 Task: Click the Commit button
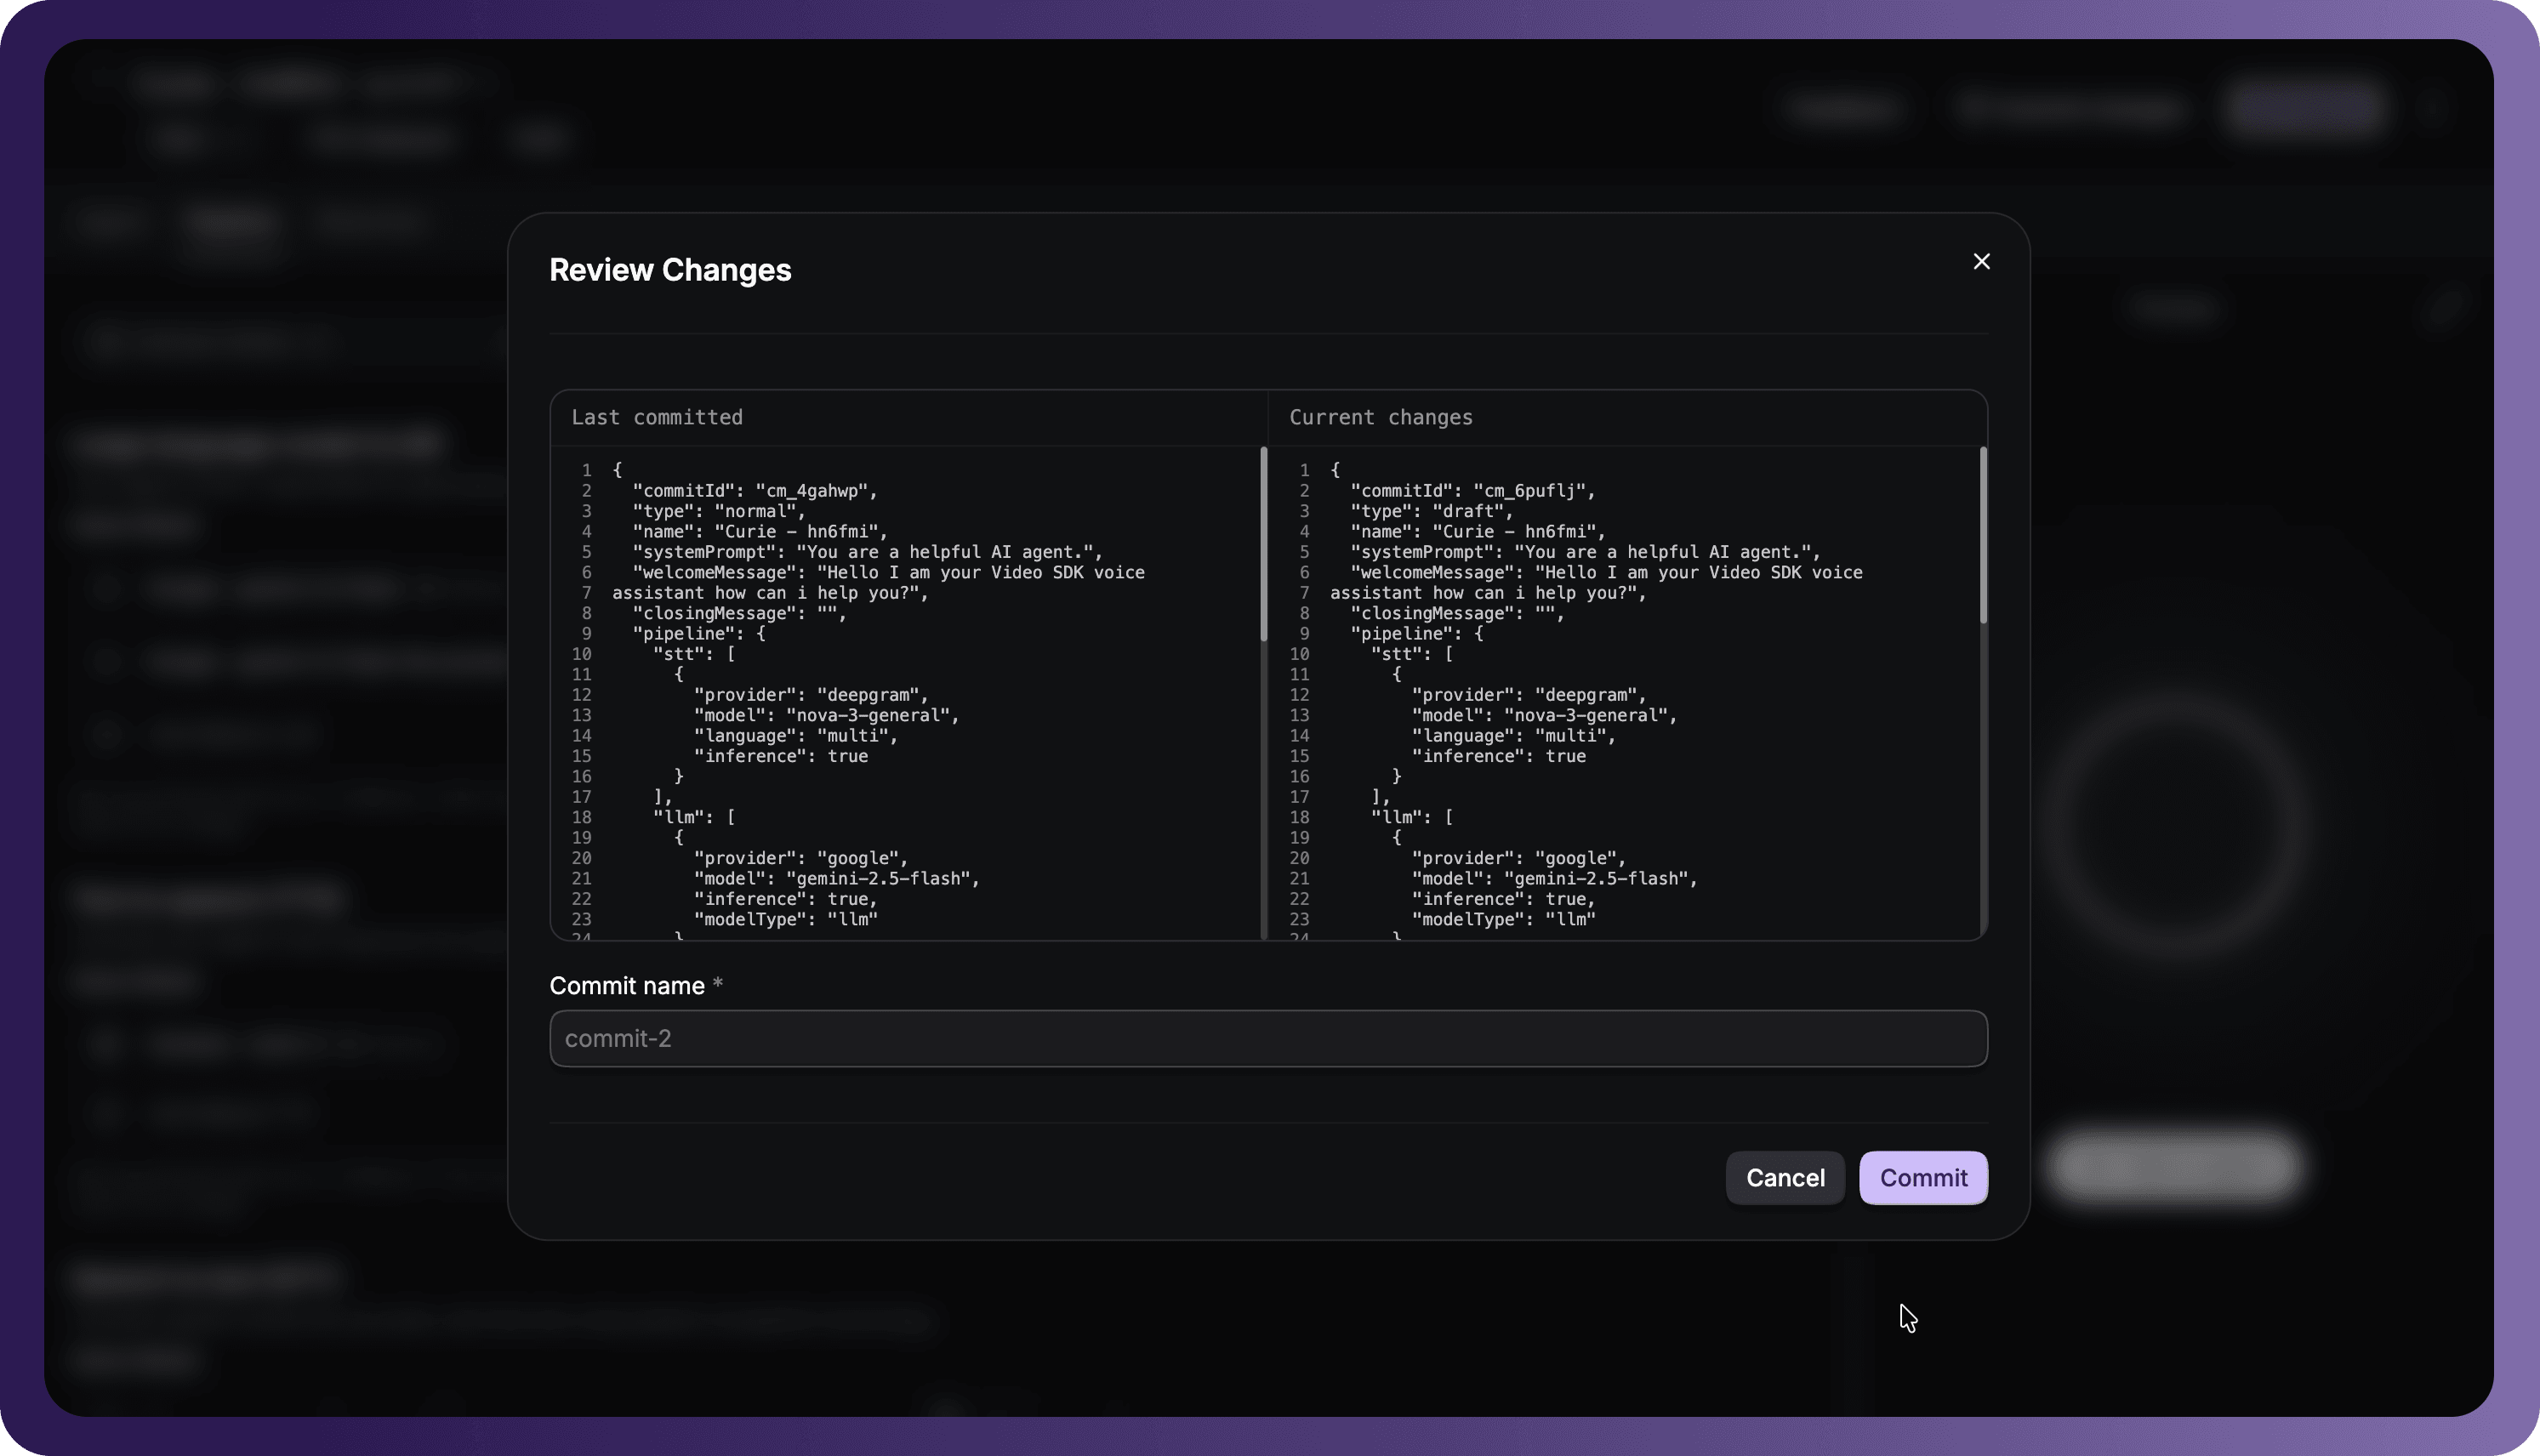[x=1923, y=1177]
